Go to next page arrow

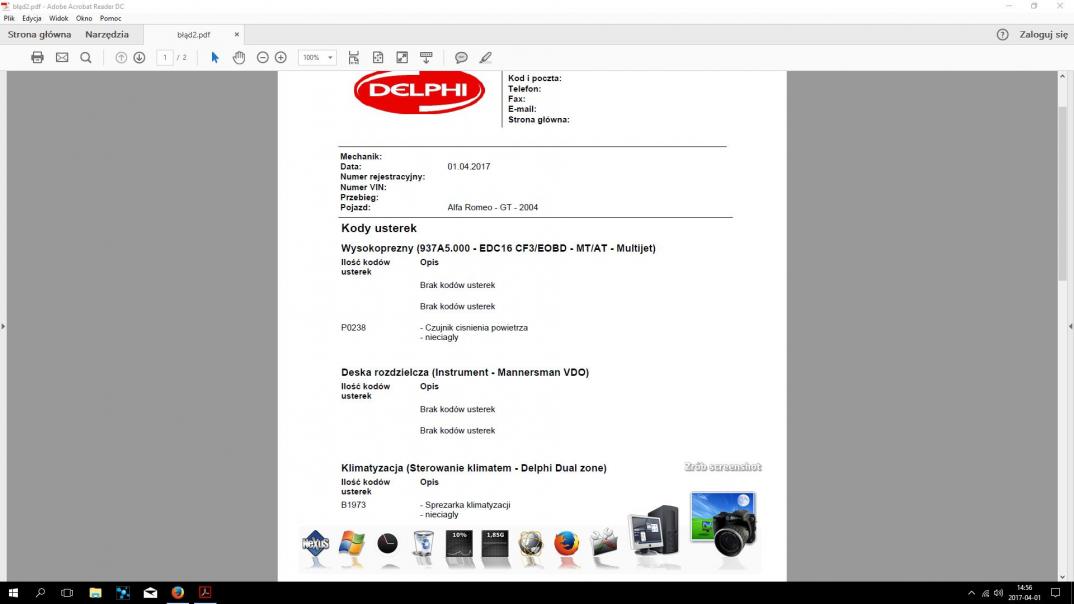[x=139, y=58]
